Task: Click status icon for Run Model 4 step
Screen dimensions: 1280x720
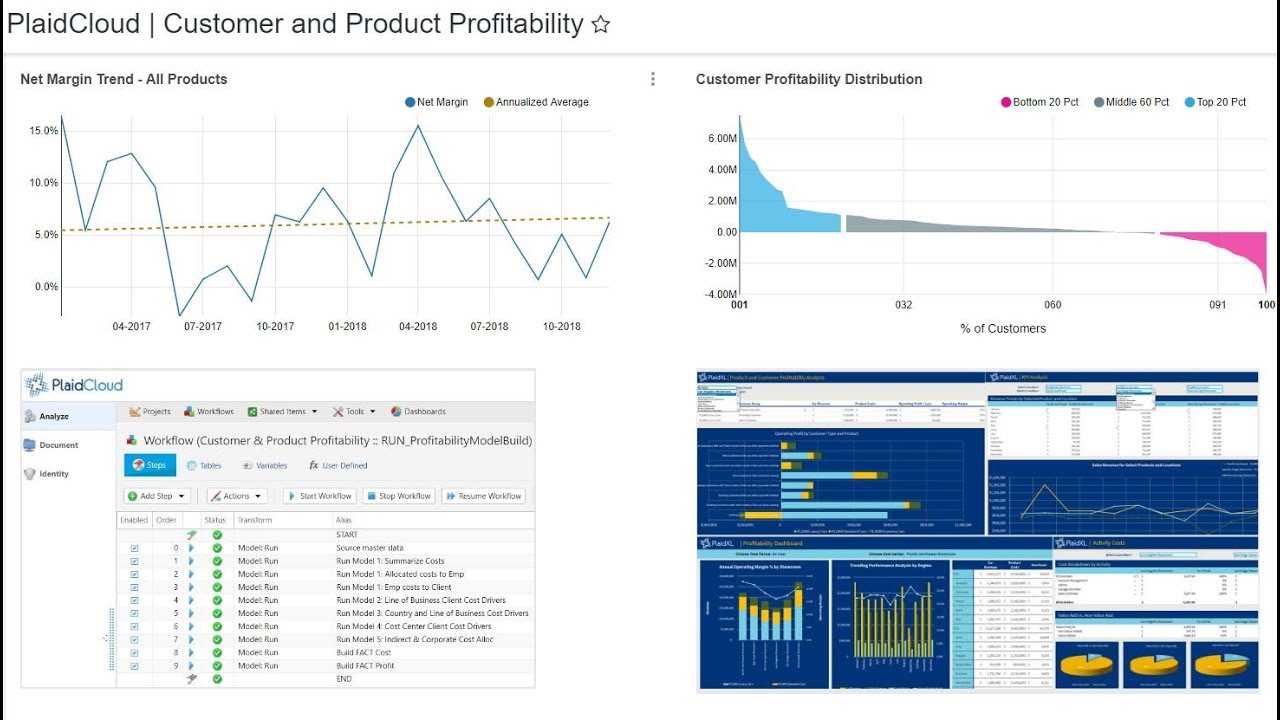Action: click(217, 626)
